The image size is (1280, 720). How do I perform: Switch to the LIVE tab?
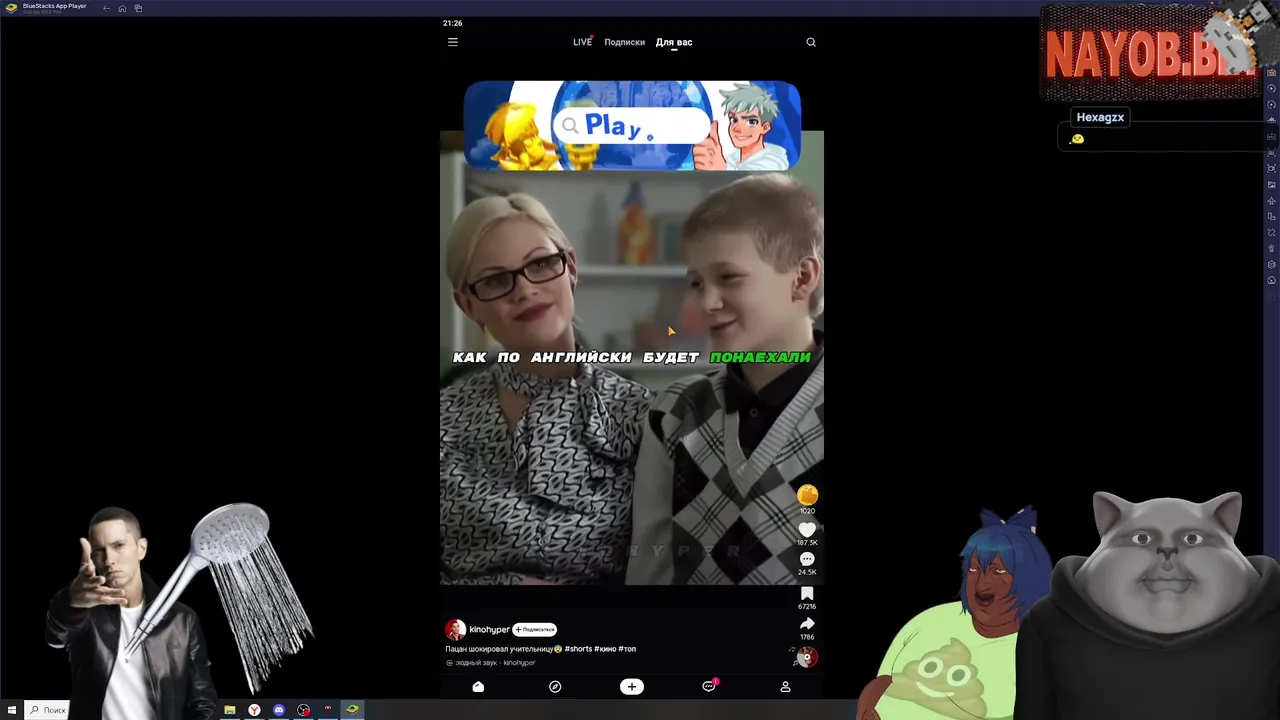582,42
